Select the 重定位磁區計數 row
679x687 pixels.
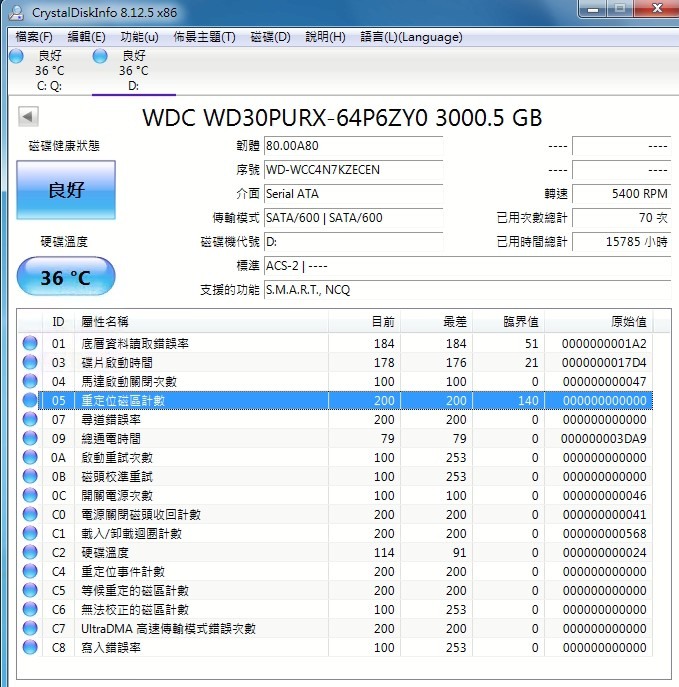point(335,400)
